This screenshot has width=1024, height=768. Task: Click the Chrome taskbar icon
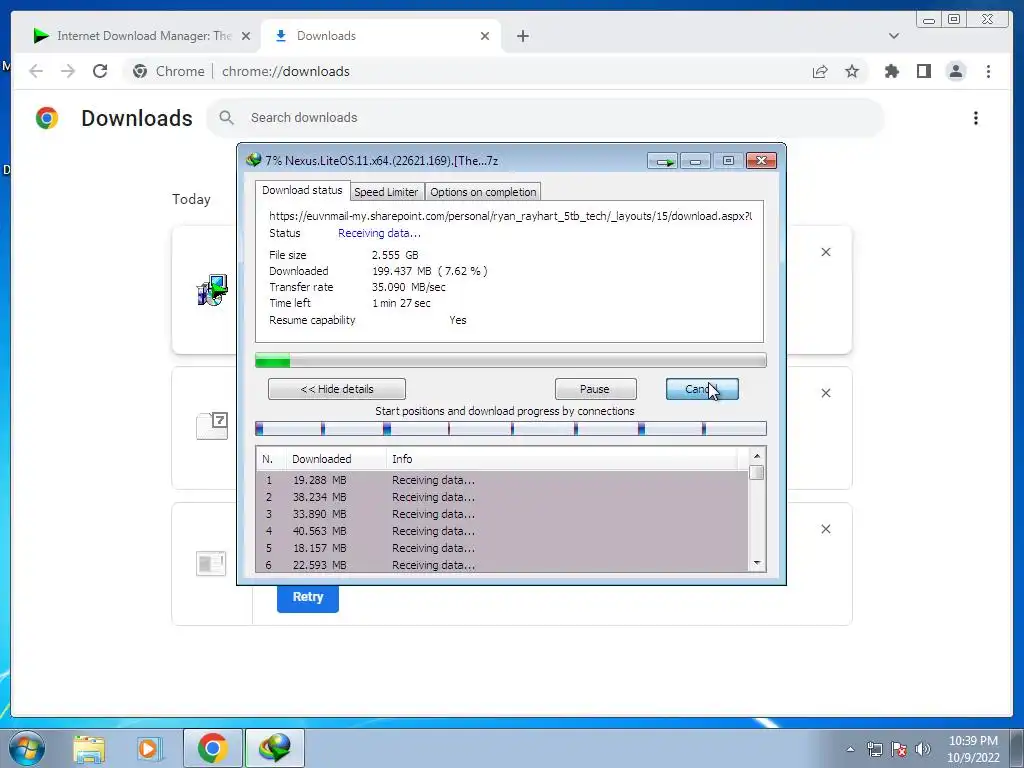coord(212,748)
